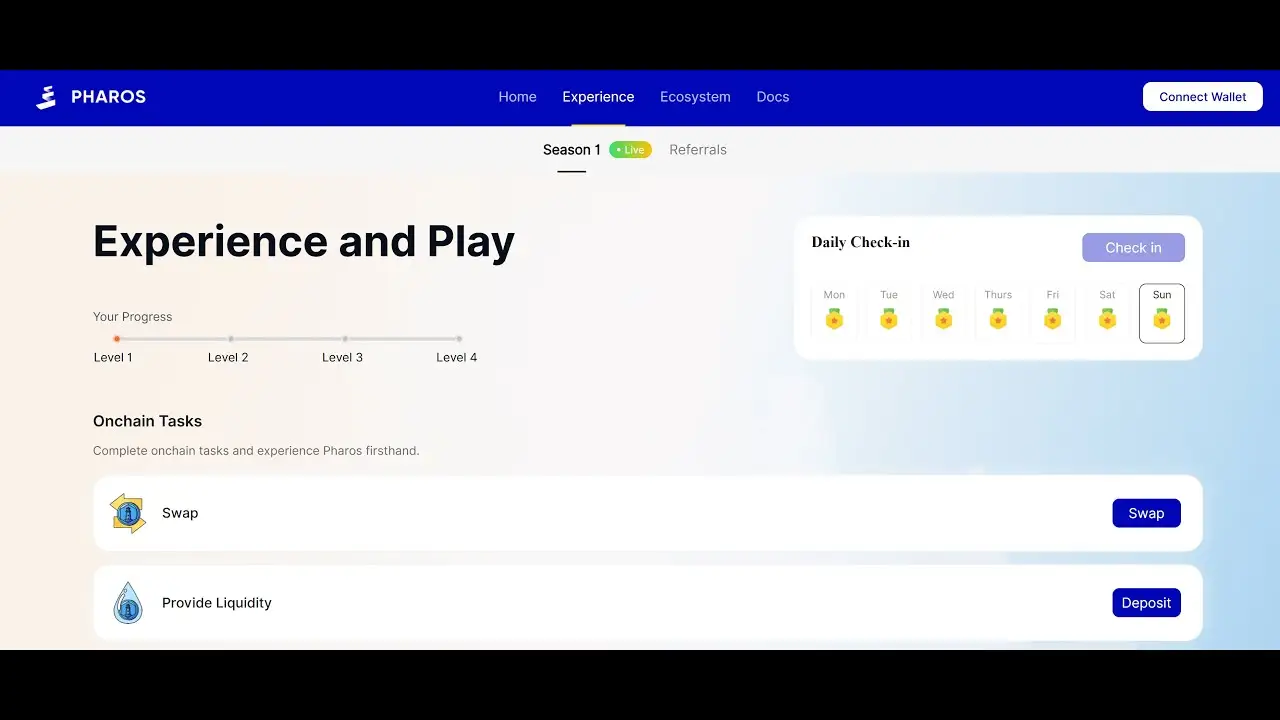This screenshot has width=1280, height=720.
Task: Click the Check in button
Action: pyautogui.click(x=1133, y=248)
